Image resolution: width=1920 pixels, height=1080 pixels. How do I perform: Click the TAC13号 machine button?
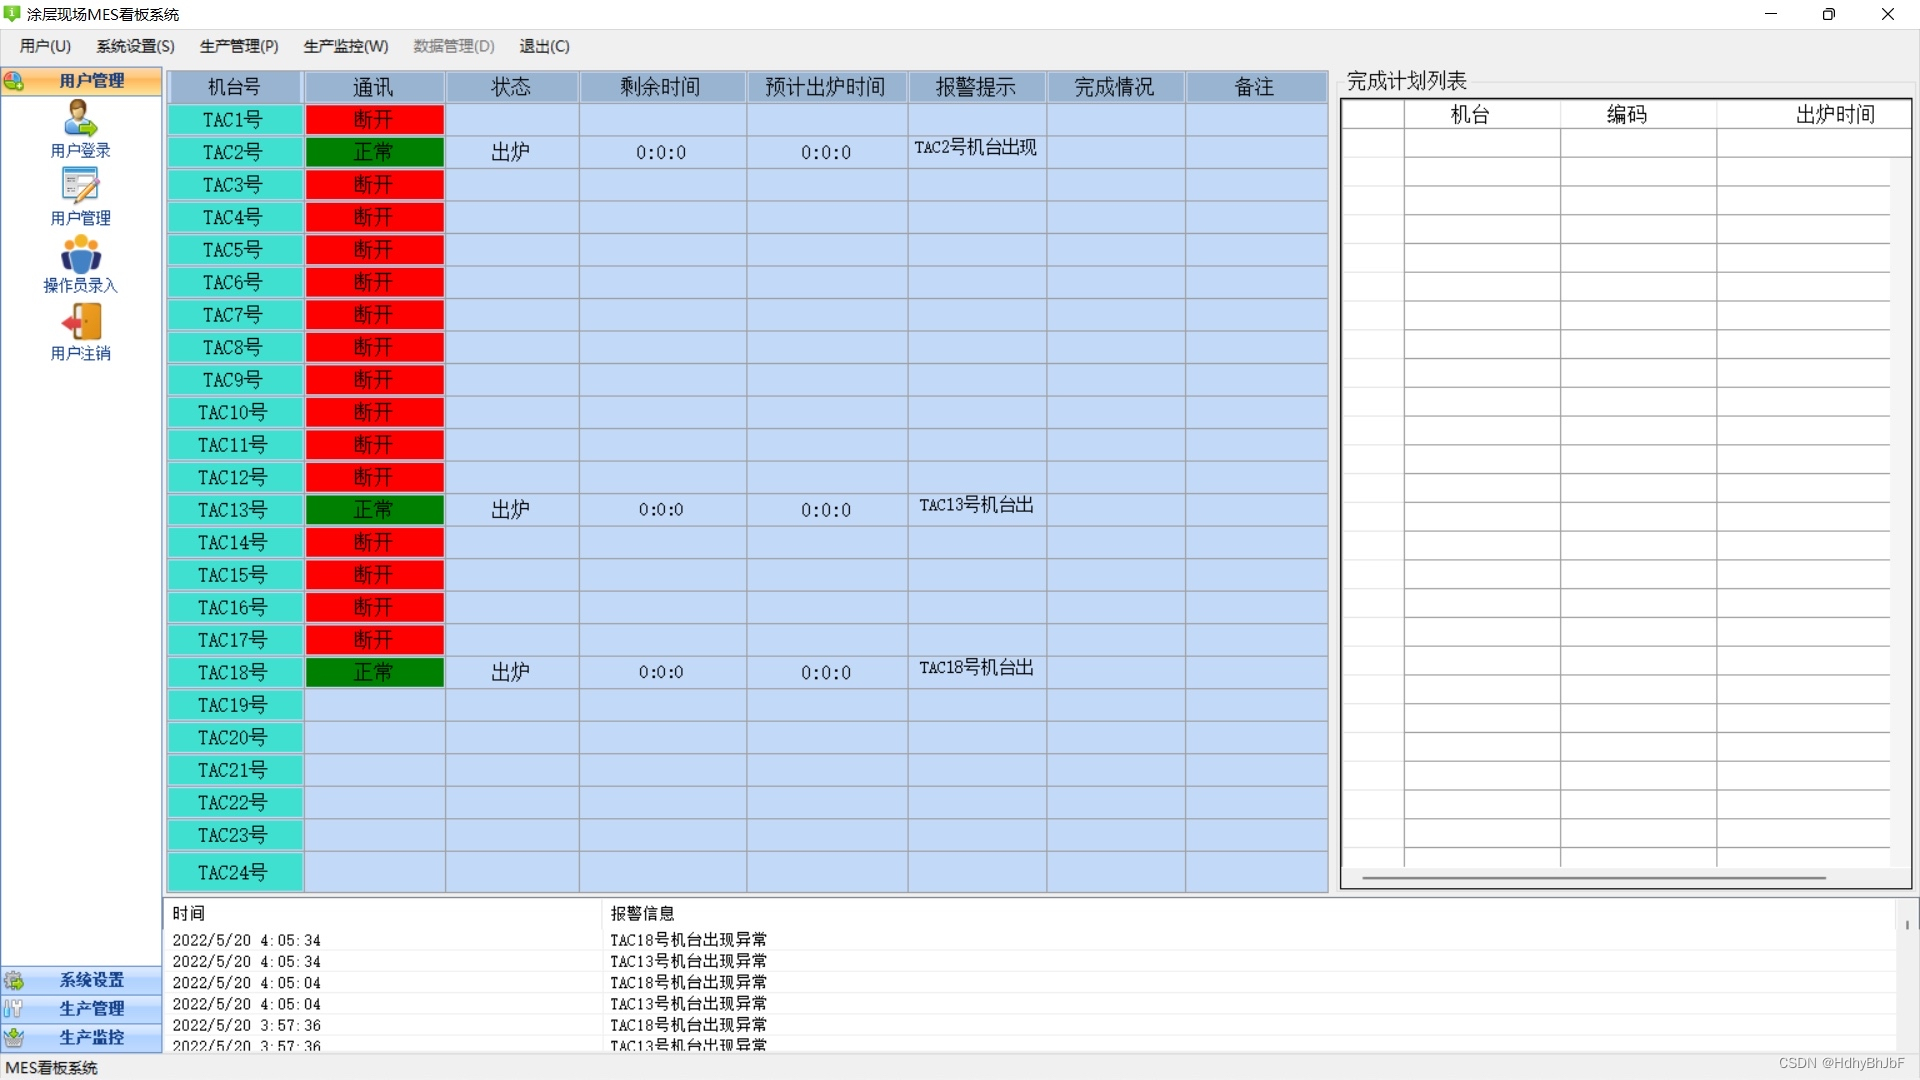pos(234,510)
